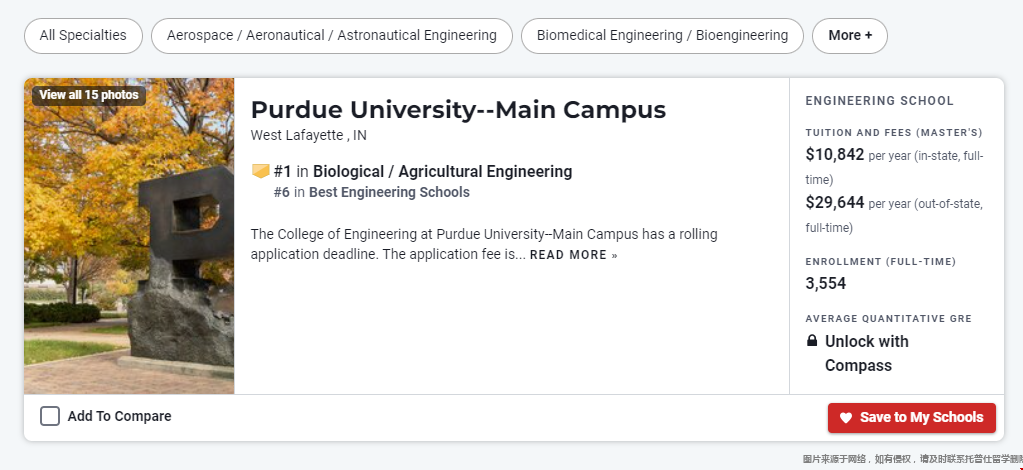Open View all 15 photos
Image resolution: width=1023 pixels, height=470 pixels.
(89, 95)
